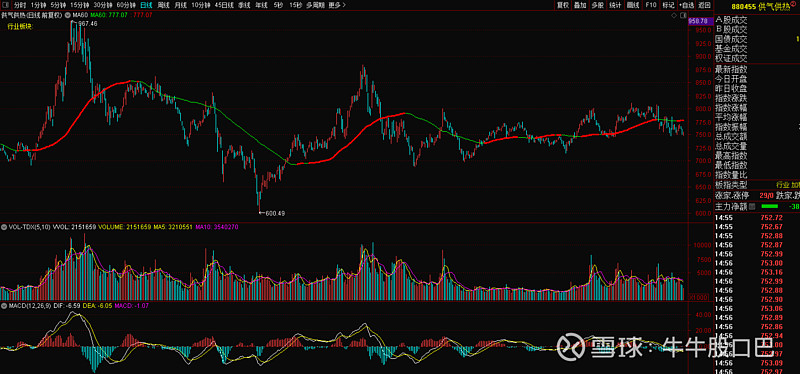Toggle the left sidebar panel icon
800x374 pixels.
click(4, 5)
